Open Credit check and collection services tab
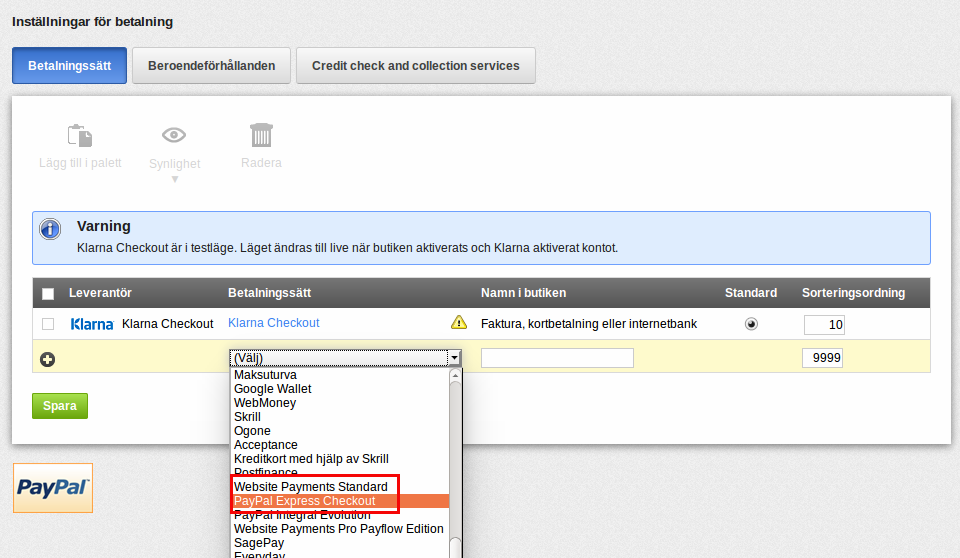This screenshot has width=960, height=558. click(416, 66)
